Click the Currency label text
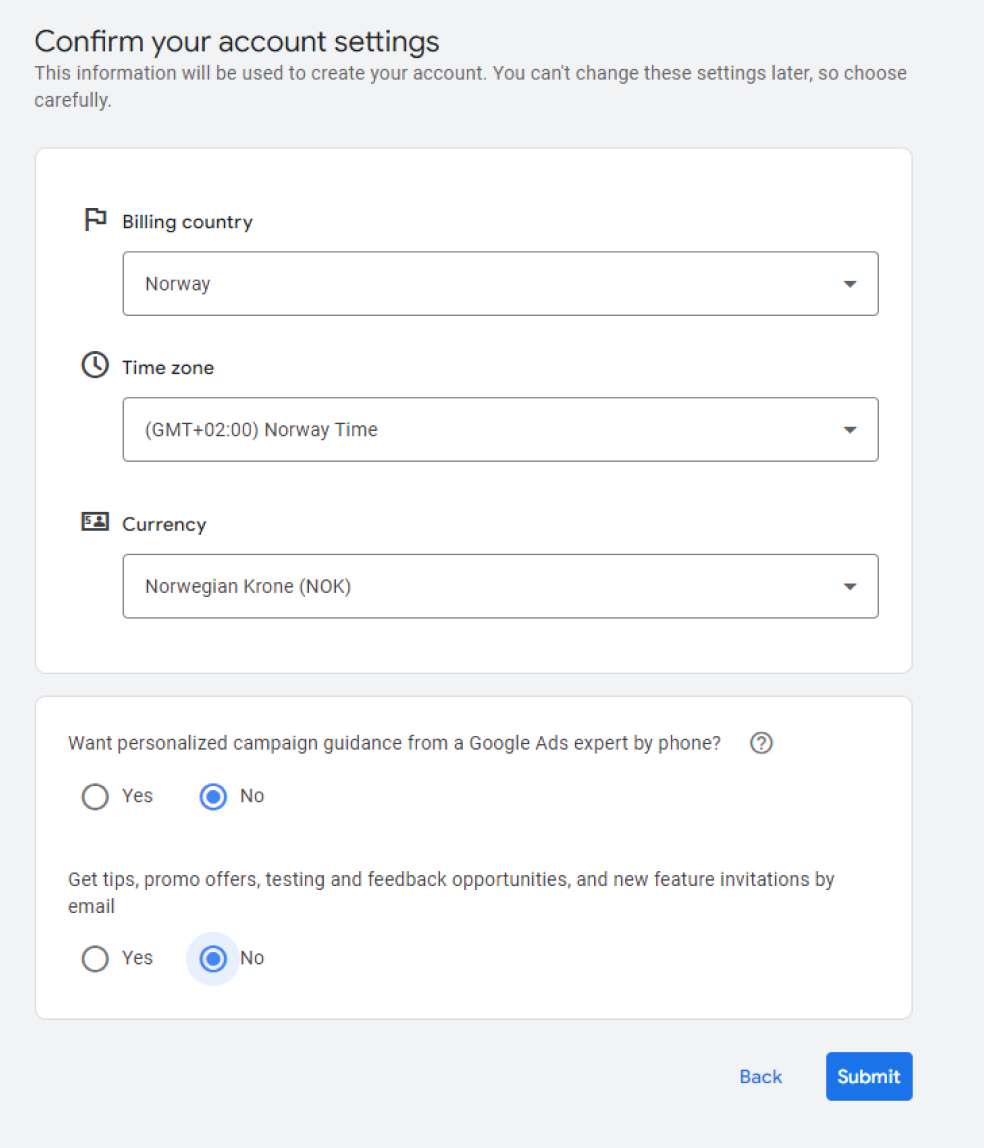The image size is (984, 1148). click(164, 524)
